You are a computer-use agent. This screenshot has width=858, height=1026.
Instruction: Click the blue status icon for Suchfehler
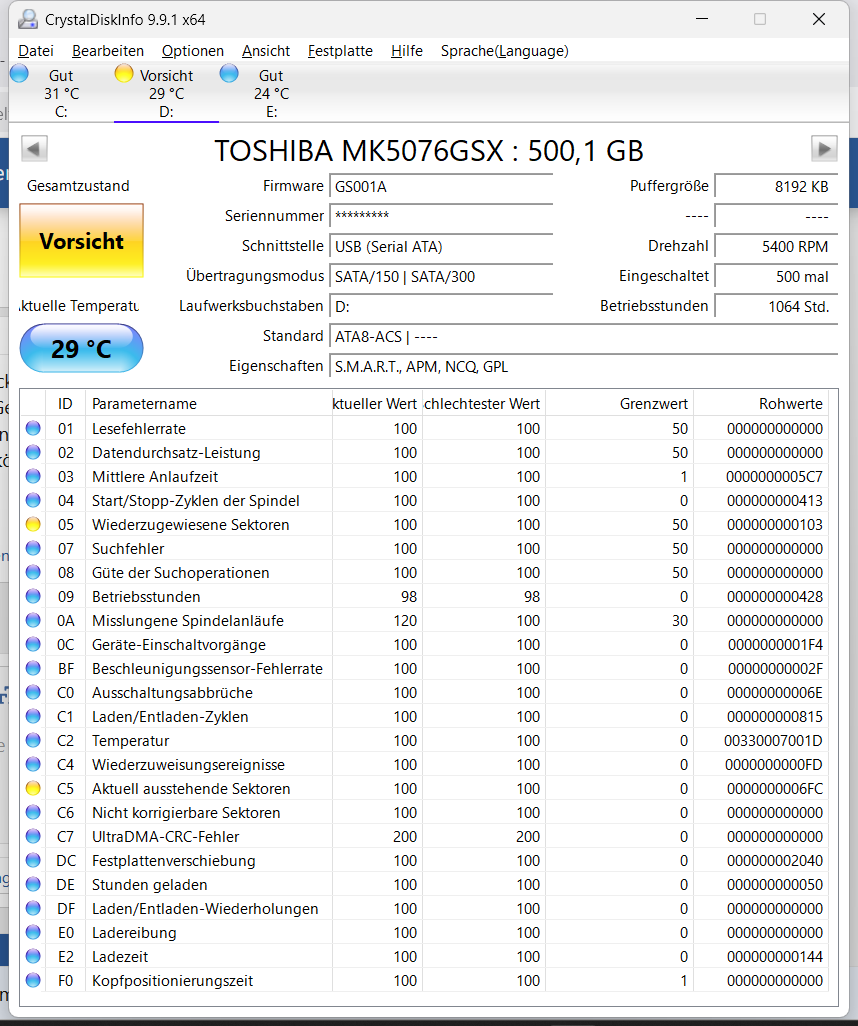click(33, 548)
